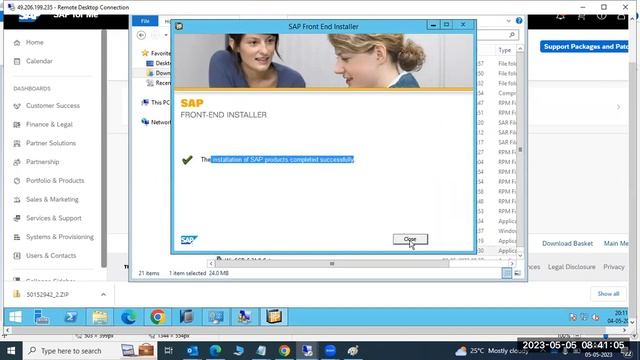Open the File tab in File Explorer
This screenshot has height=360, width=640.
[x=145, y=21]
